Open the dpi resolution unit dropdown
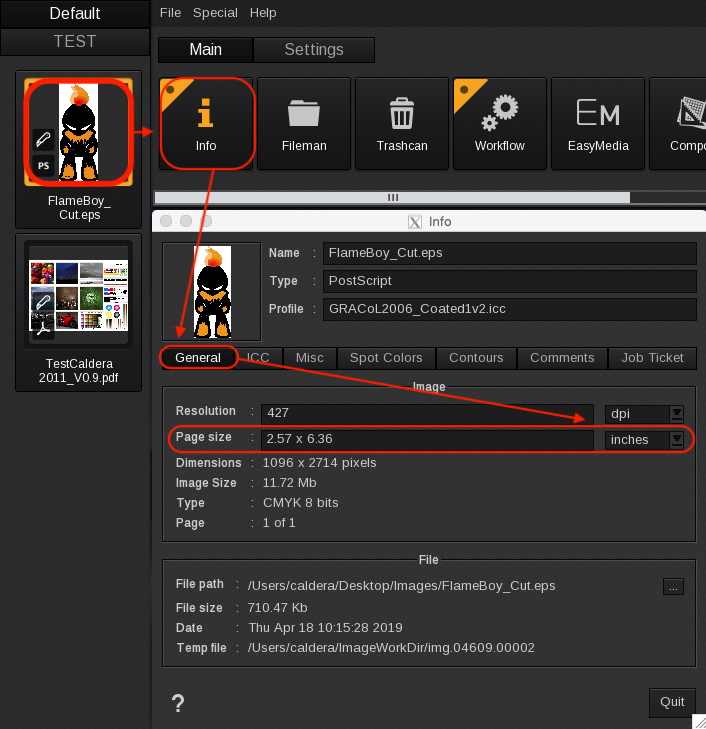The width and height of the screenshot is (706, 729). point(676,413)
